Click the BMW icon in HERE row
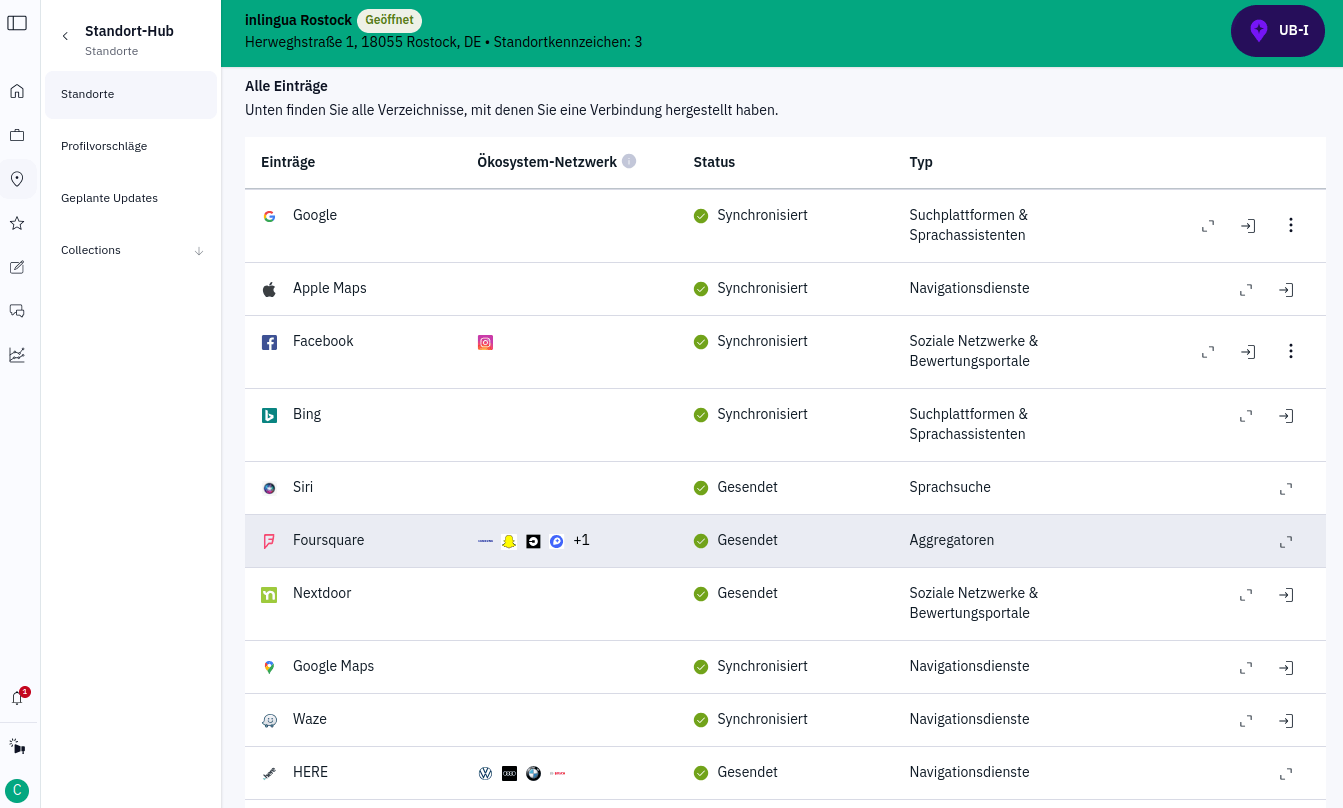The height and width of the screenshot is (808, 1343). click(x=533, y=773)
